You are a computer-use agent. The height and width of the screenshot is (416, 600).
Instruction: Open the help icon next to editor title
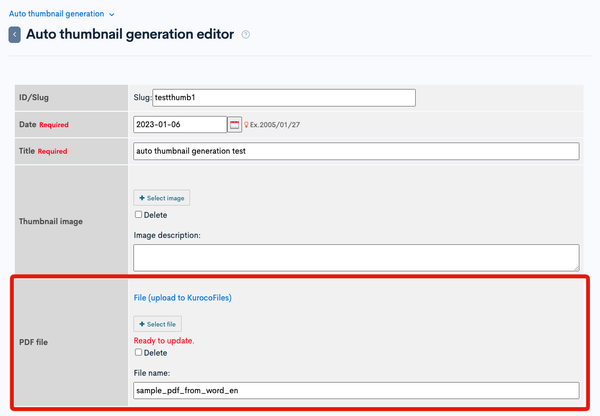coord(246,34)
